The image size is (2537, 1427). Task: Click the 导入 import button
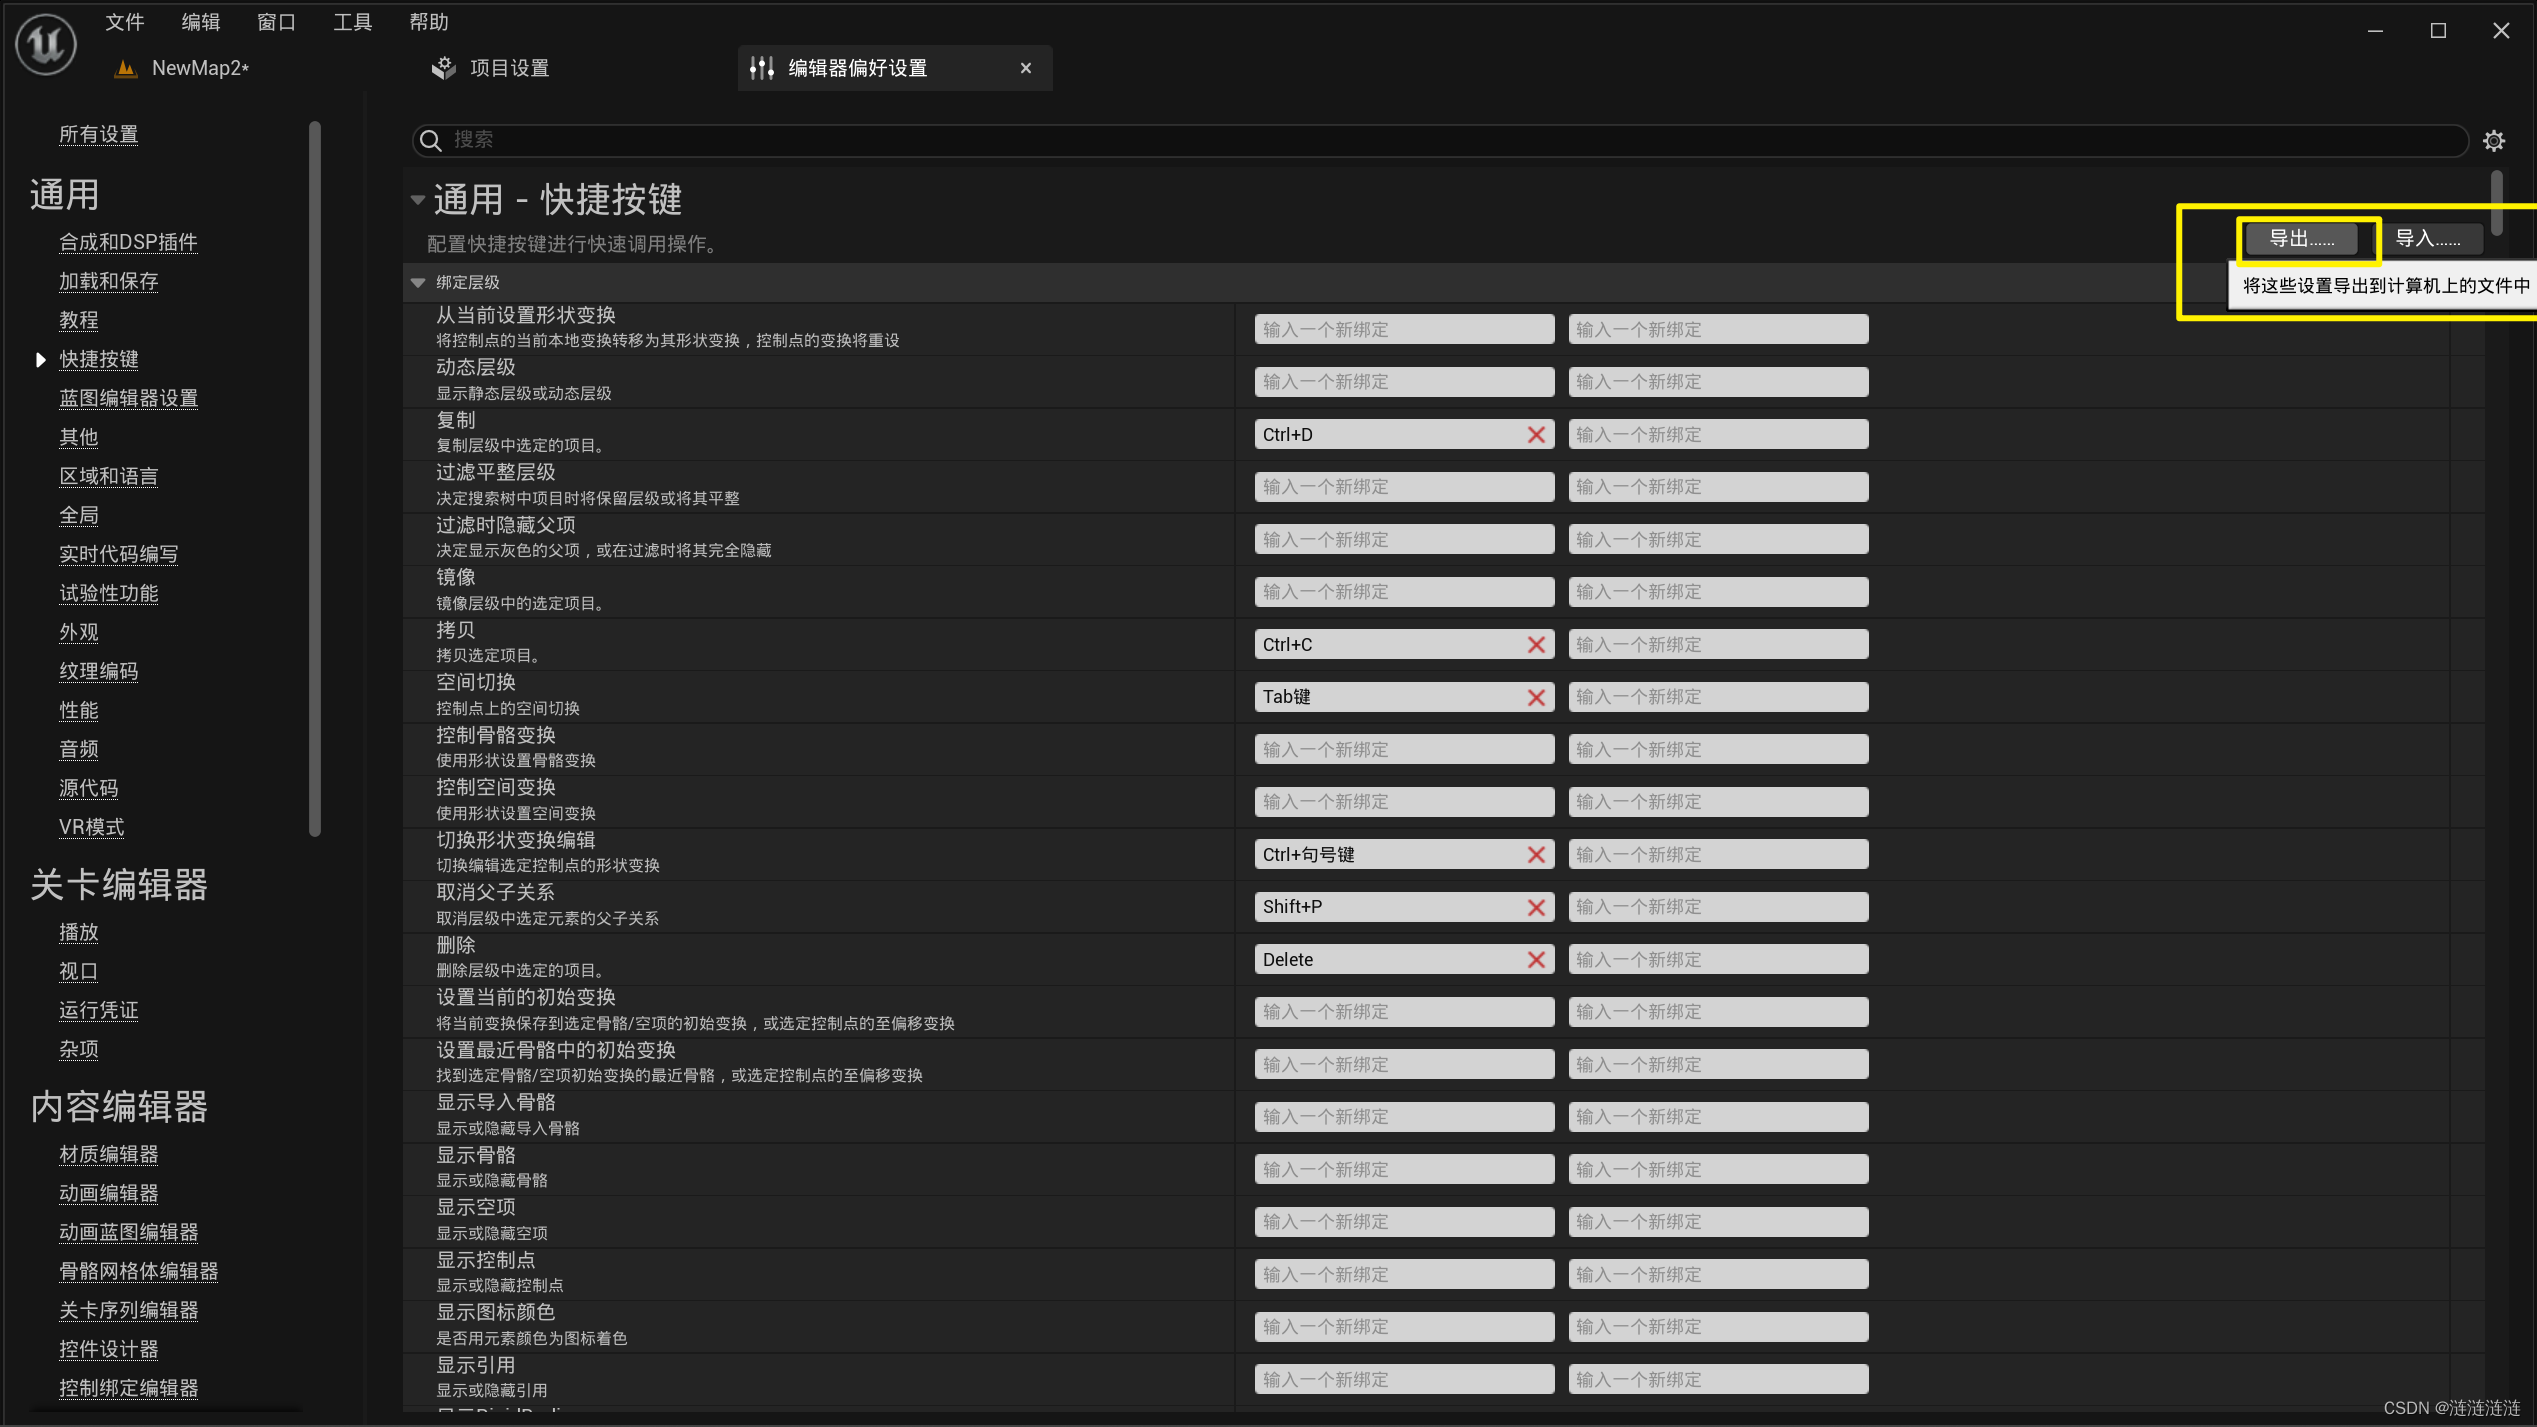(x=2427, y=238)
